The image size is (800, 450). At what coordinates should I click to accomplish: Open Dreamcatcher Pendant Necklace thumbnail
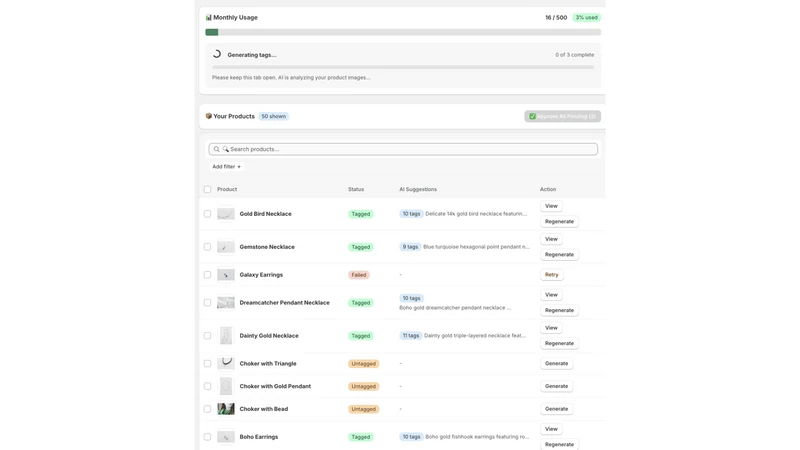226,303
